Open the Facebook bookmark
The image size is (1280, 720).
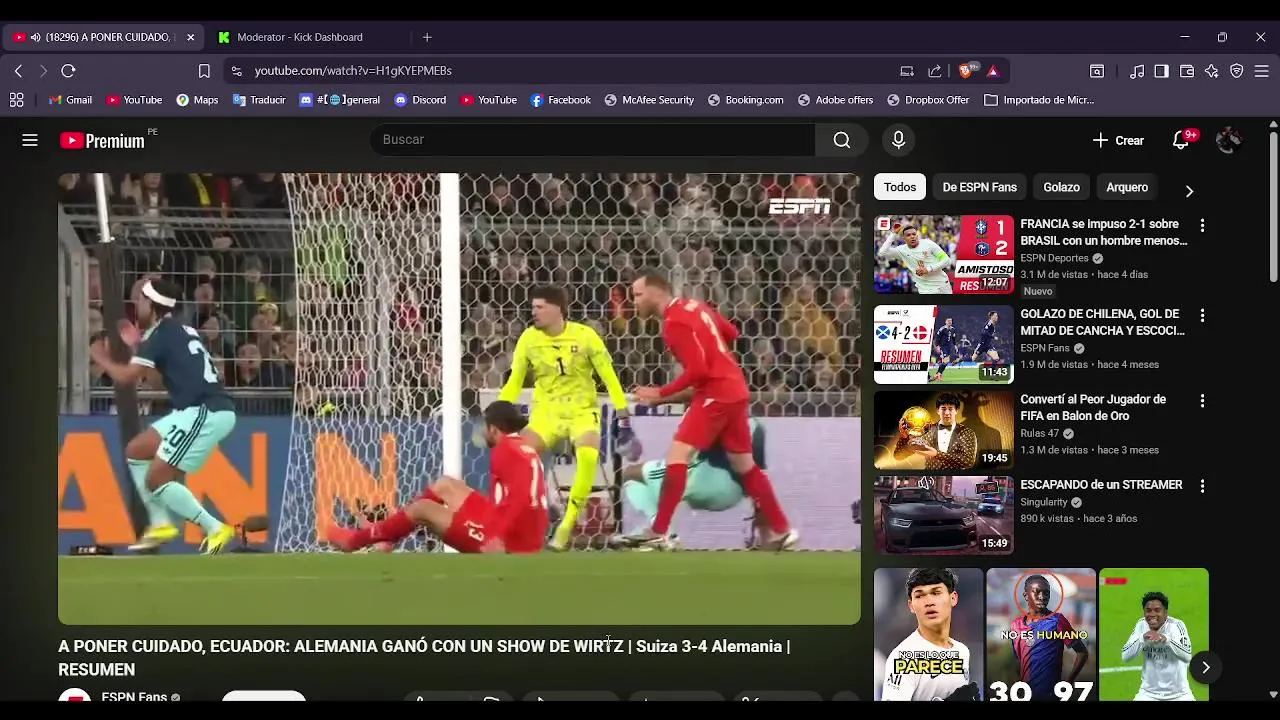tap(560, 100)
